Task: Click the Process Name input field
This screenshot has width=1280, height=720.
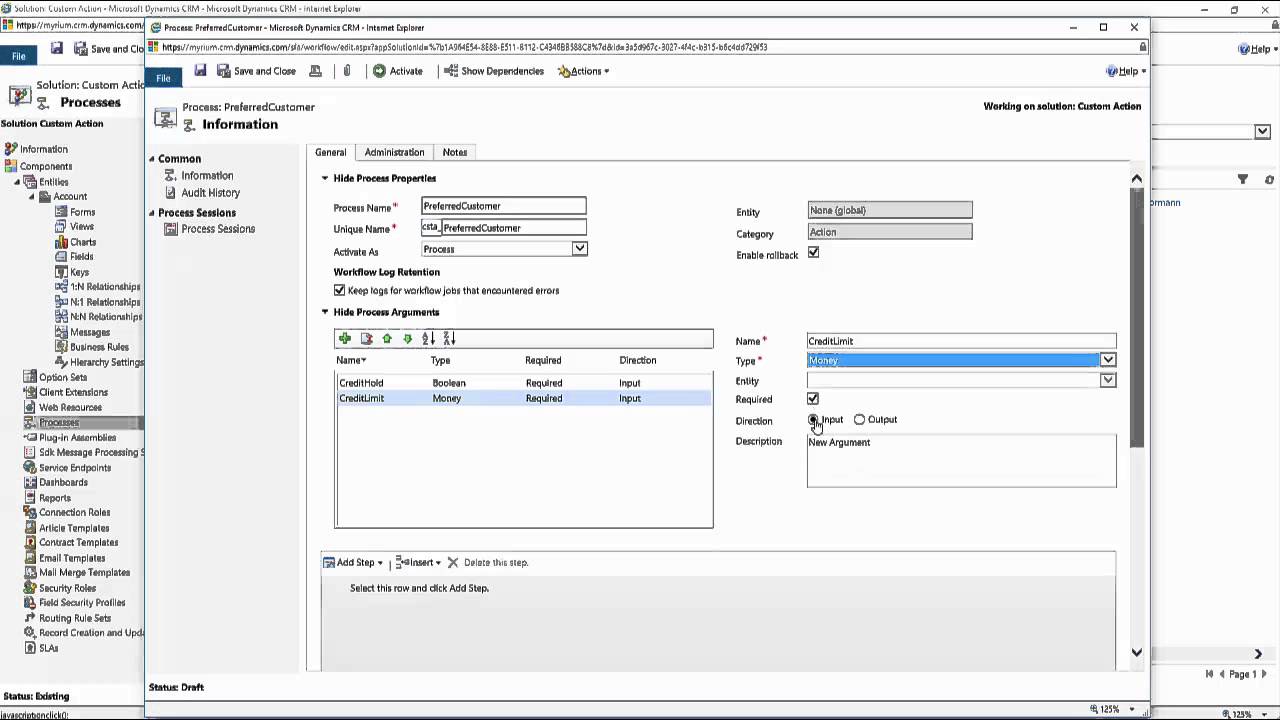Action: pos(504,206)
